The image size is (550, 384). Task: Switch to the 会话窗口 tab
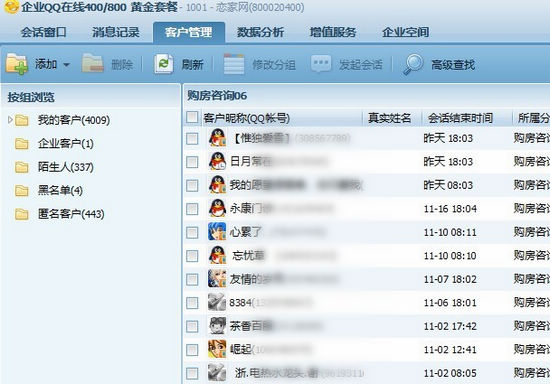click(43, 32)
